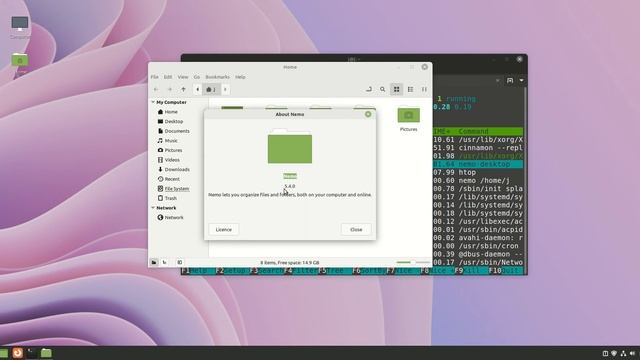Click the version 5.4.0 text
Viewport: 640px width, 360px height.
[x=290, y=186]
